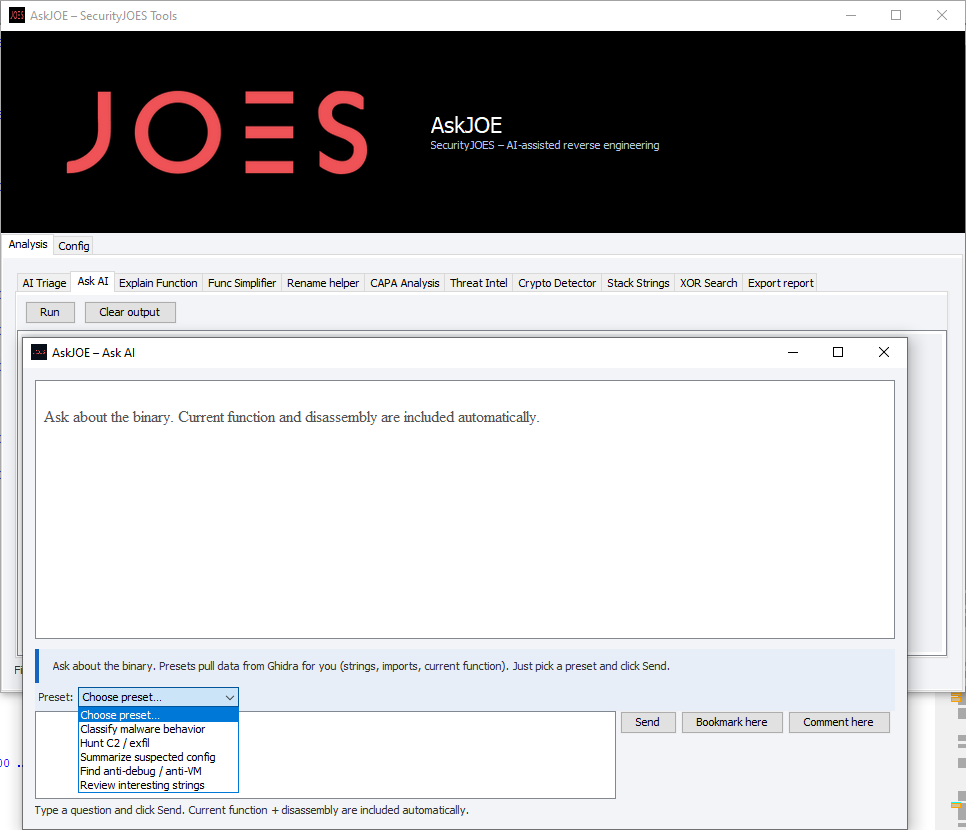Click the 'Preset:' label
The image size is (966, 830).
(55, 698)
